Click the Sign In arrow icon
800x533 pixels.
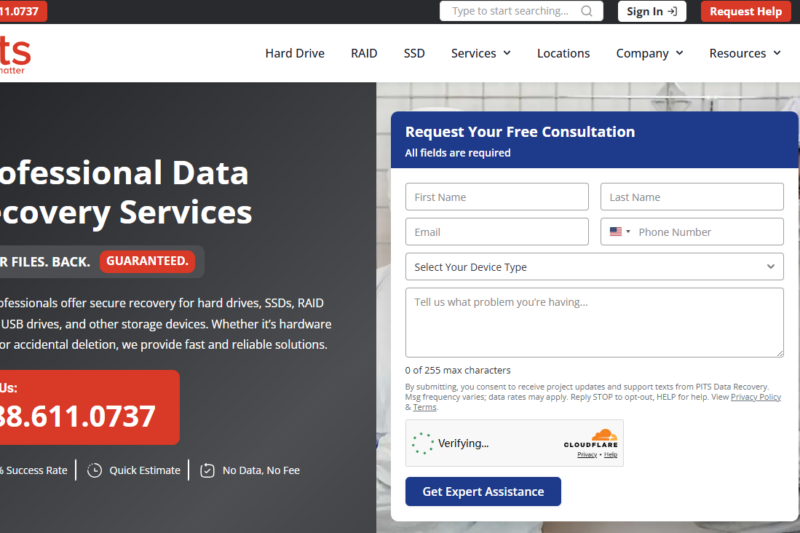[672, 11]
